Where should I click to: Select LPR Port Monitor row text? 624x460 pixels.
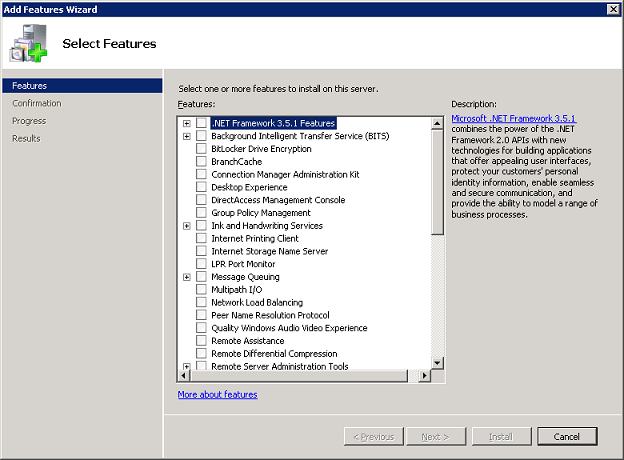(243, 264)
